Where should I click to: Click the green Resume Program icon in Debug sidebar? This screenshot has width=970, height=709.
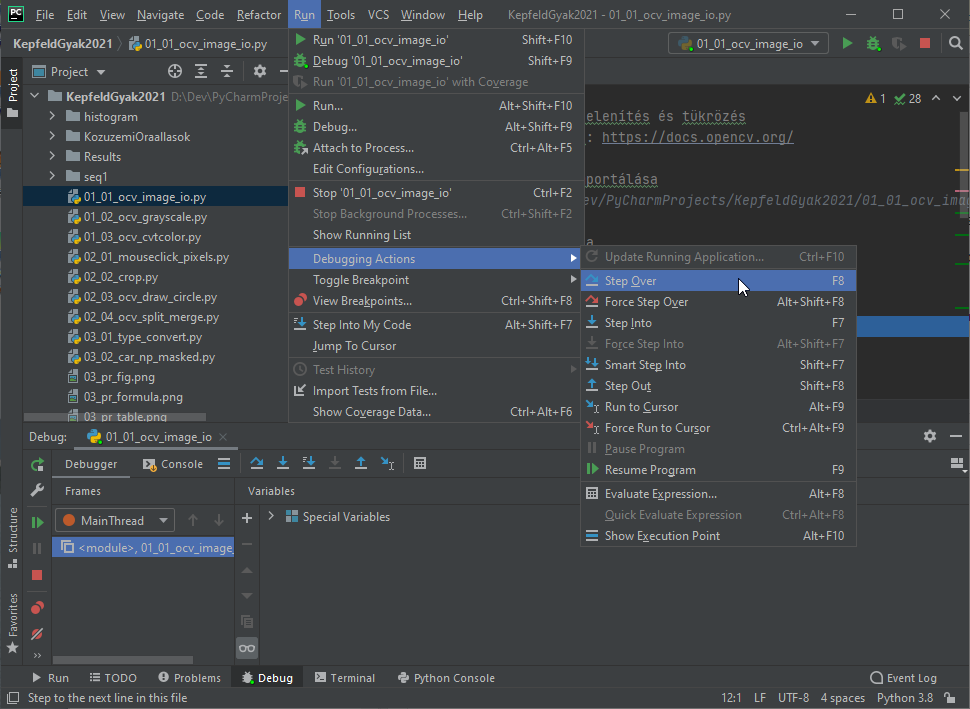[x=37, y=523]
